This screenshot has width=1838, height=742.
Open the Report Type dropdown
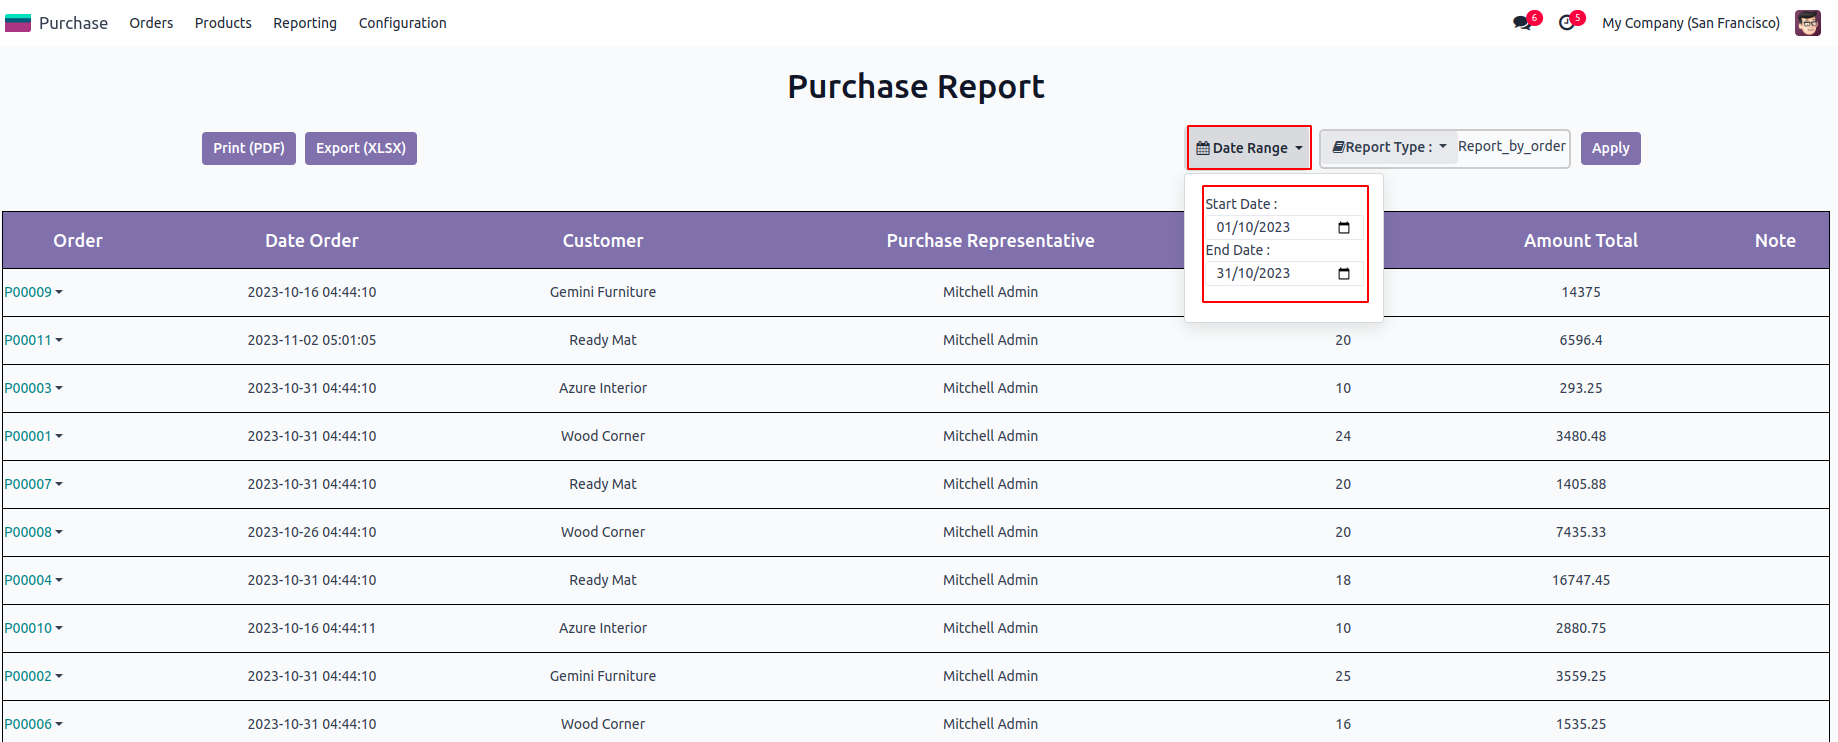click(1389, 148)
